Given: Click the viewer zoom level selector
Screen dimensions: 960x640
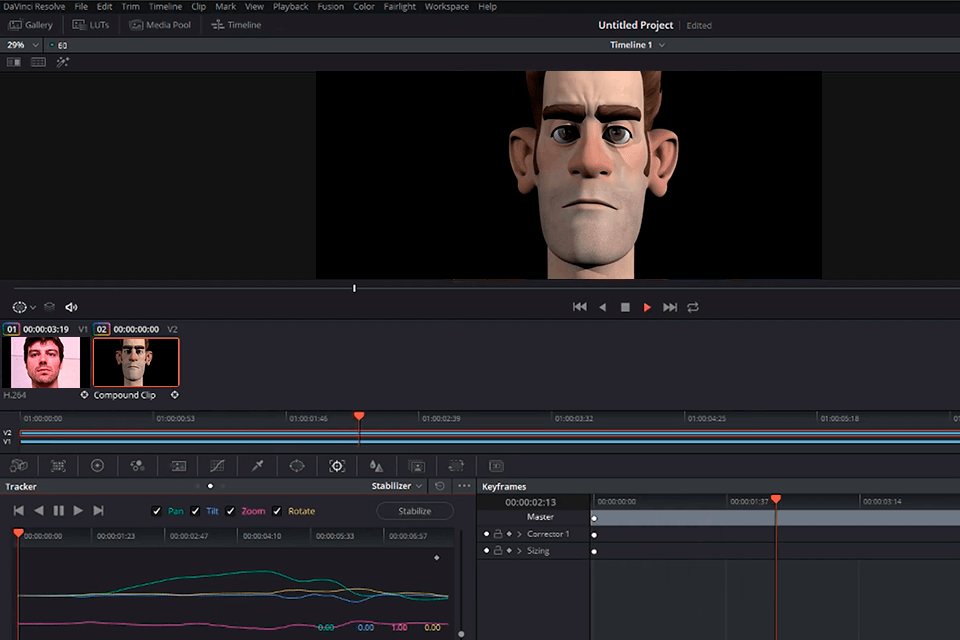Looking at the screenshot, I should (20, 44).
